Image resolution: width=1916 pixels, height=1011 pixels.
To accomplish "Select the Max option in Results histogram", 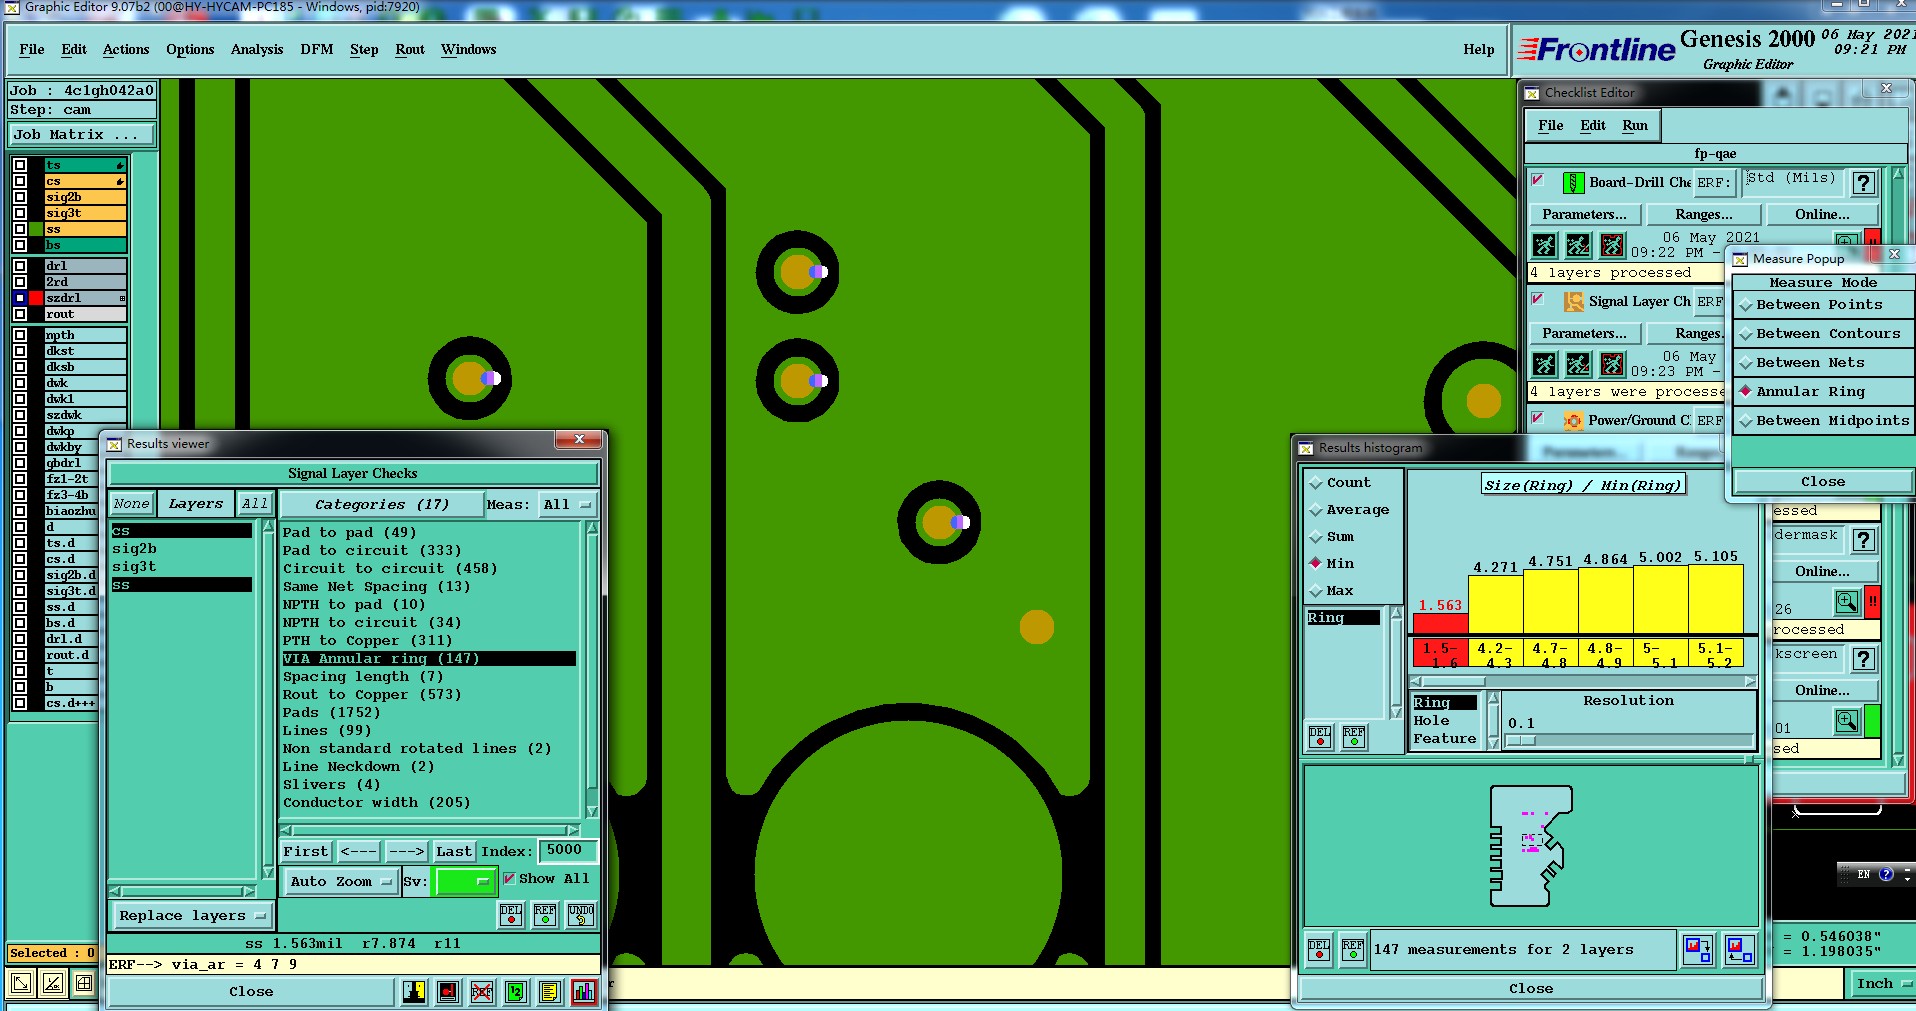I will pos(1331,591).
